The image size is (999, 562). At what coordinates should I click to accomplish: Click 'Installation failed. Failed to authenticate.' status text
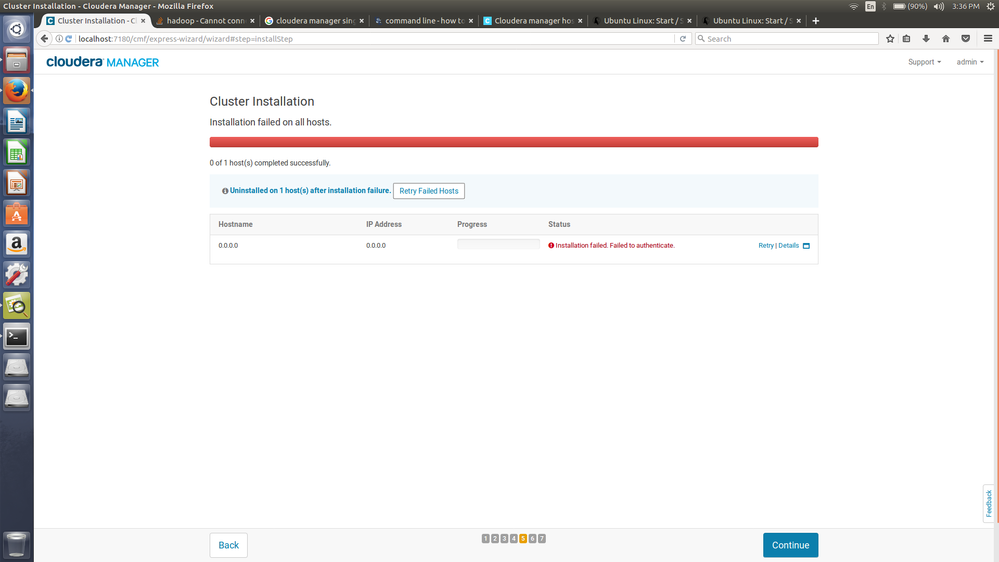615,245
